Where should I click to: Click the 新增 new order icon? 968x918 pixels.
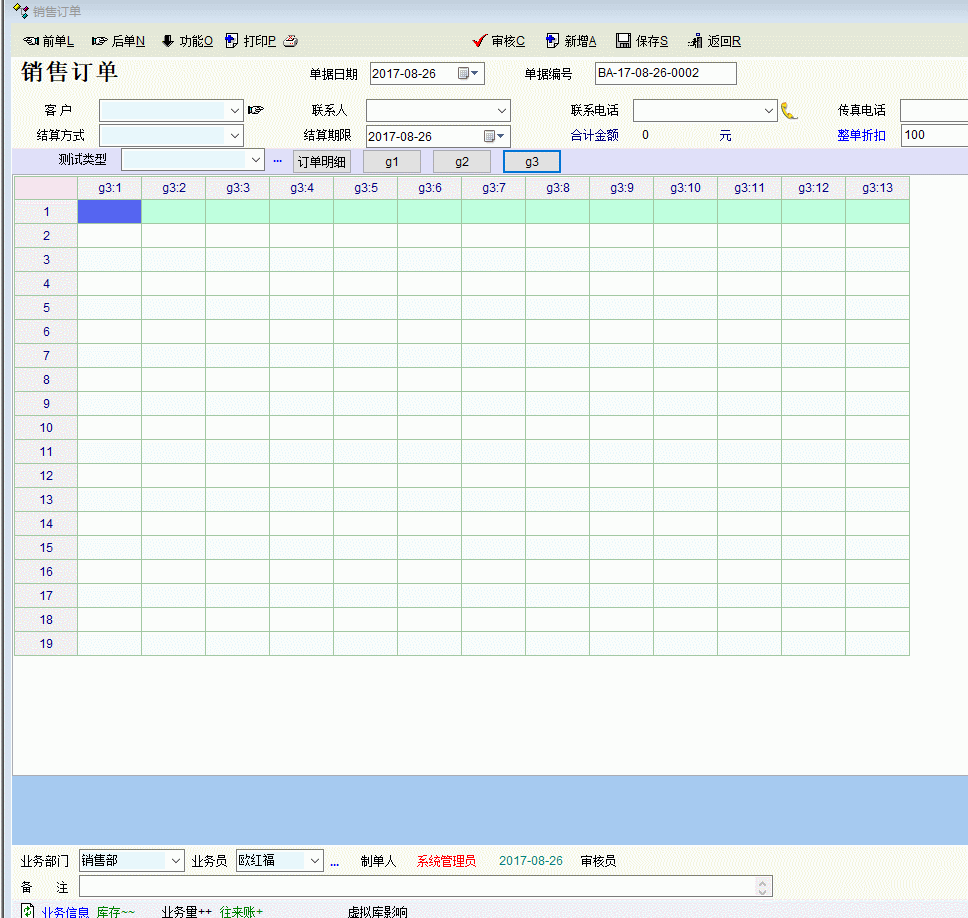[x=552, y=41]
